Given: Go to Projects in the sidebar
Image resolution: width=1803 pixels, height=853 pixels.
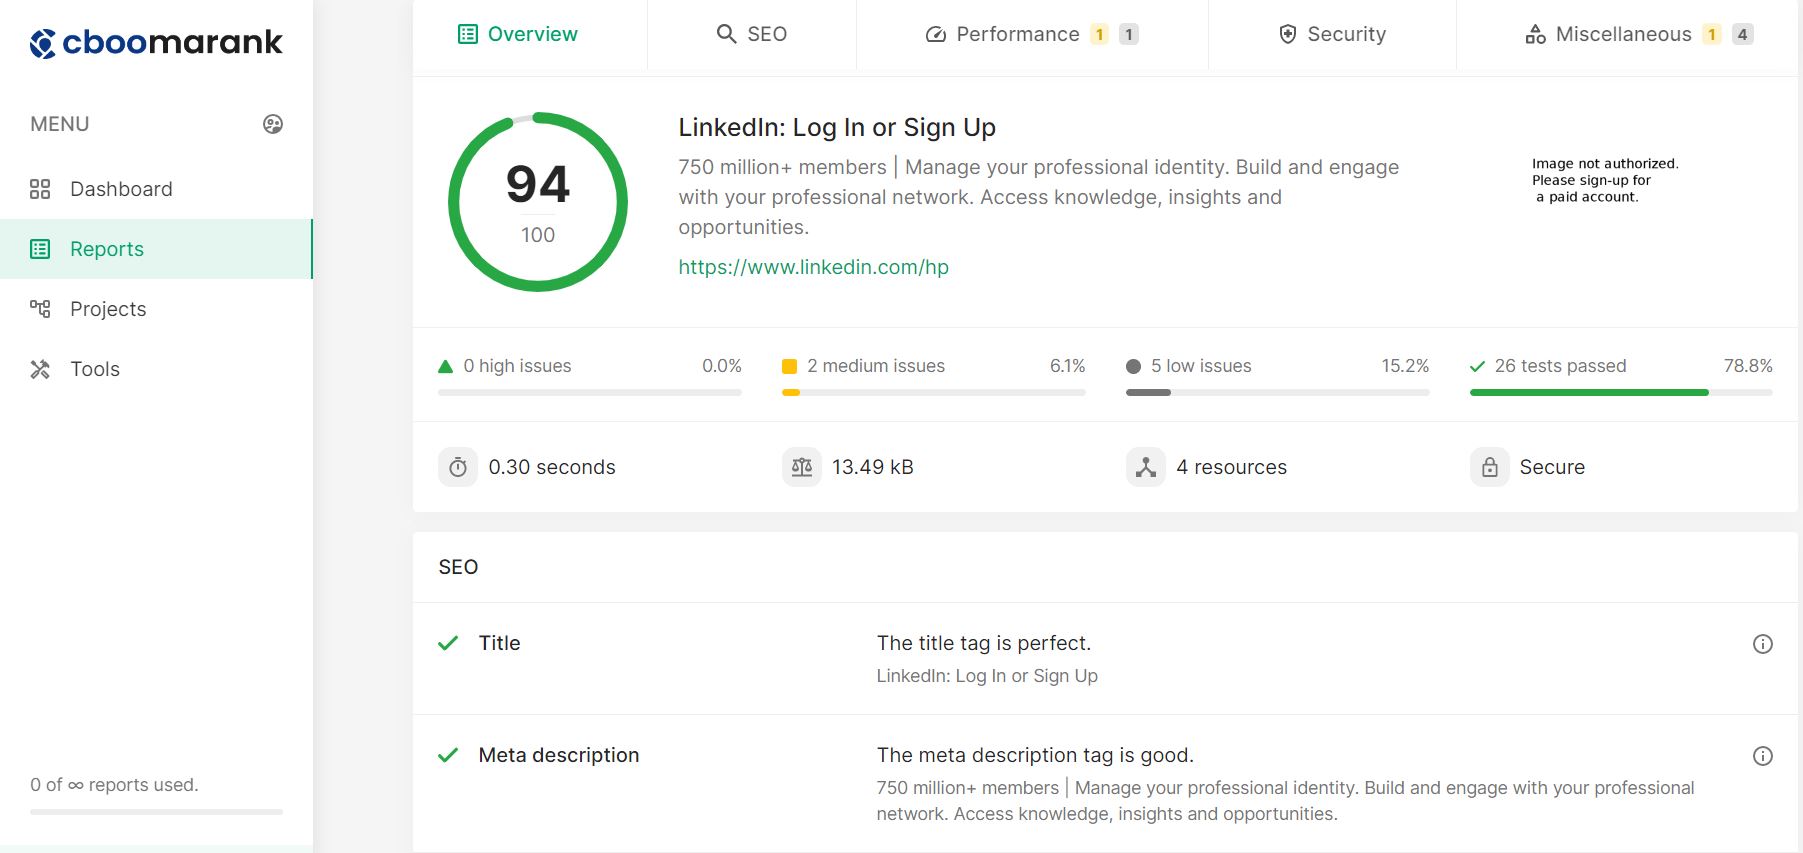Looking at the screenshot, I should [x=156, y=309].
